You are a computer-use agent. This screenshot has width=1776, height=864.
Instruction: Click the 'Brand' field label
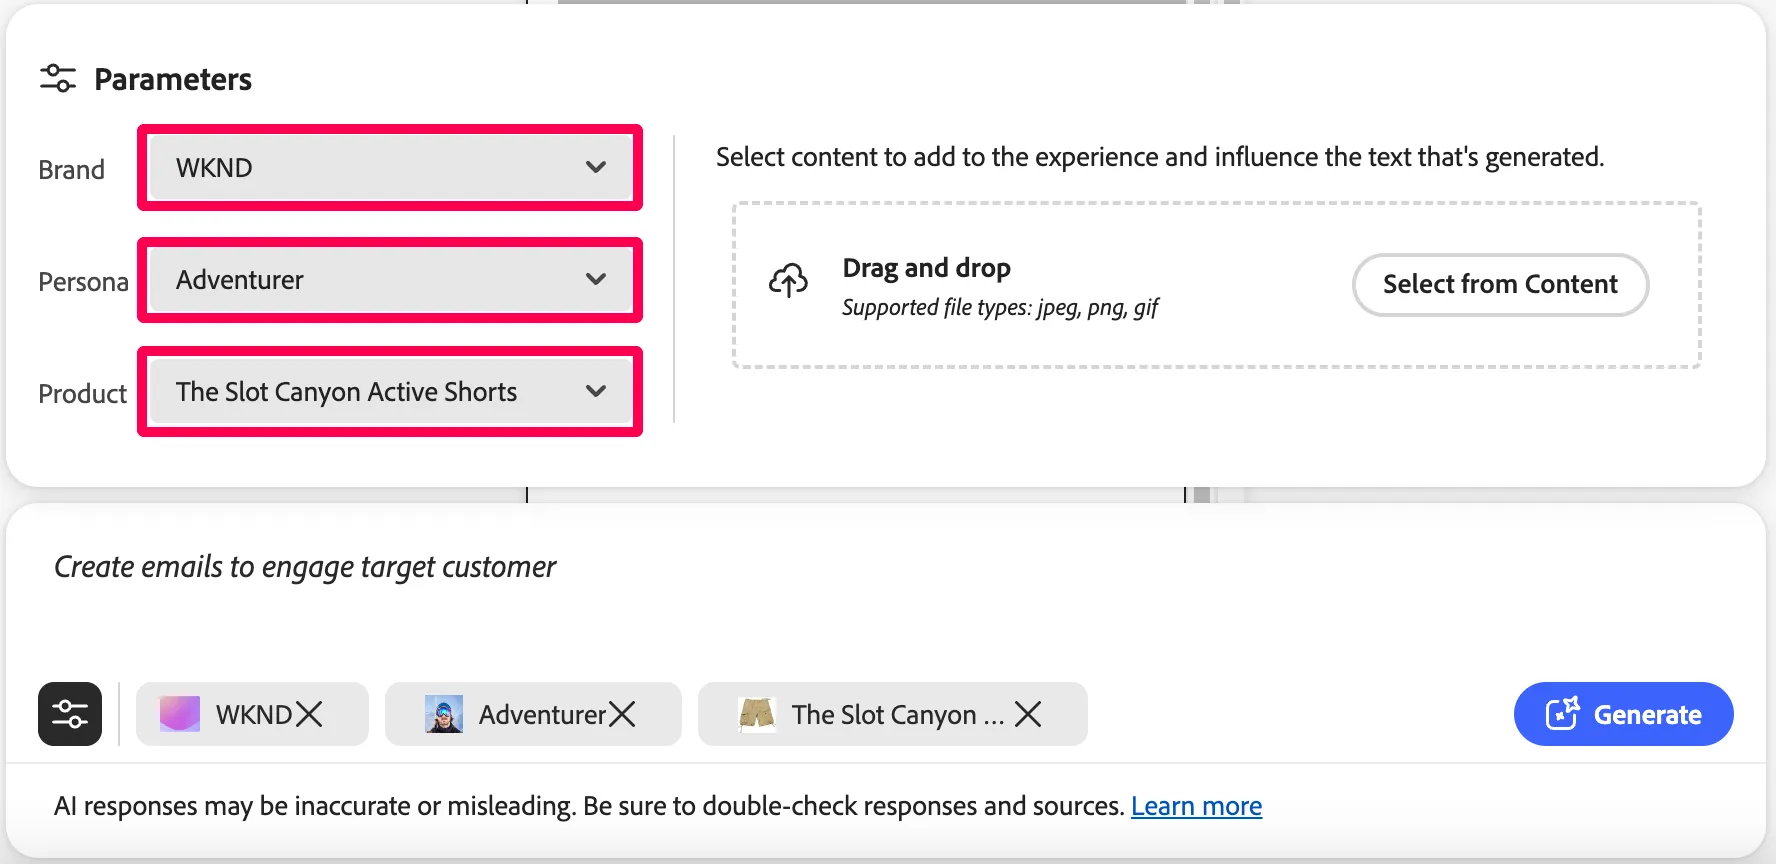click(x=71, y=170)
